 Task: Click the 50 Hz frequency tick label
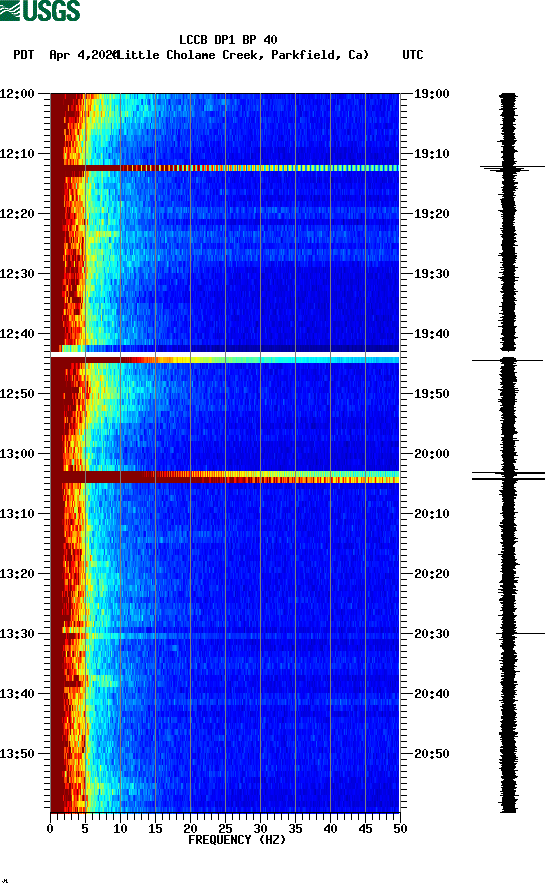point(400,829)
